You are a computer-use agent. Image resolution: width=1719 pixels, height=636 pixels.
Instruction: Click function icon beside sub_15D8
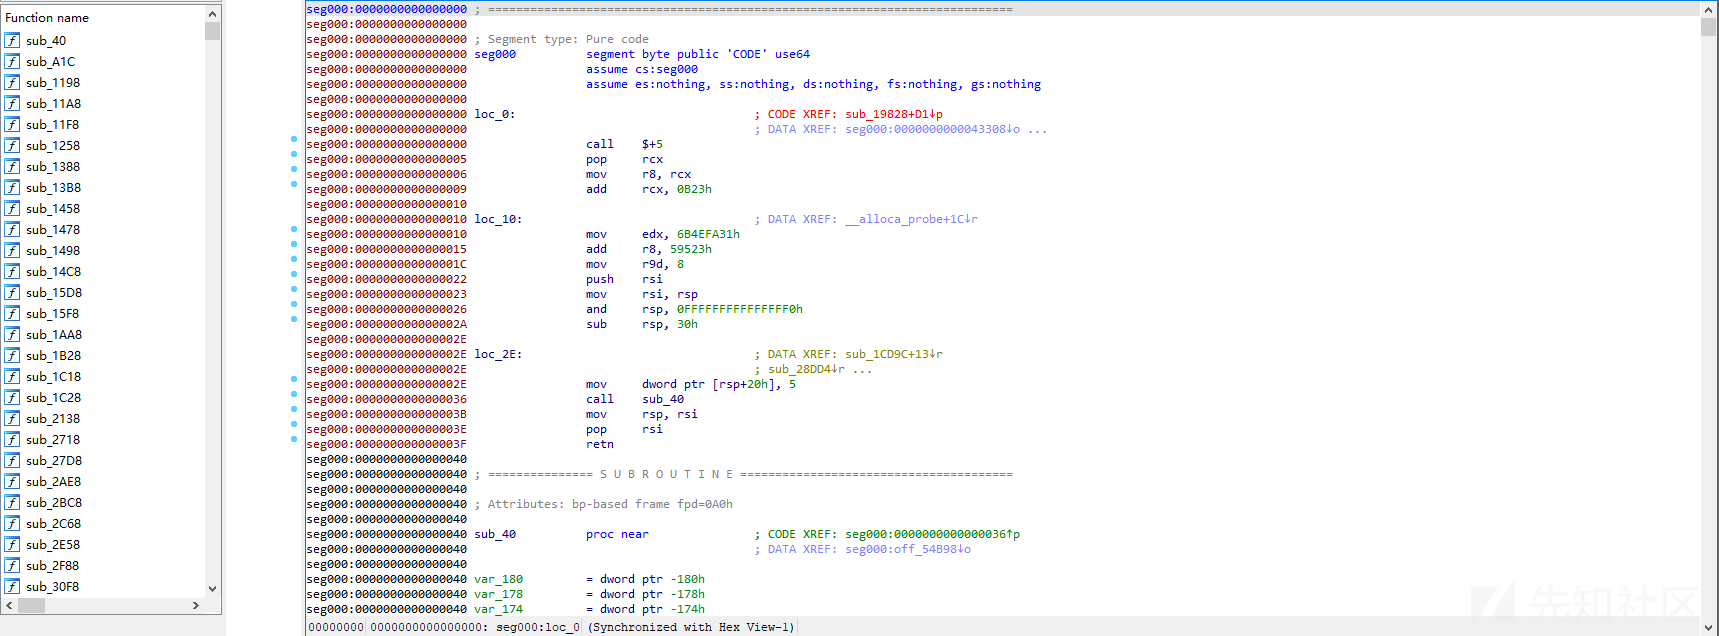pyautogui.click(x=12, y=292)
